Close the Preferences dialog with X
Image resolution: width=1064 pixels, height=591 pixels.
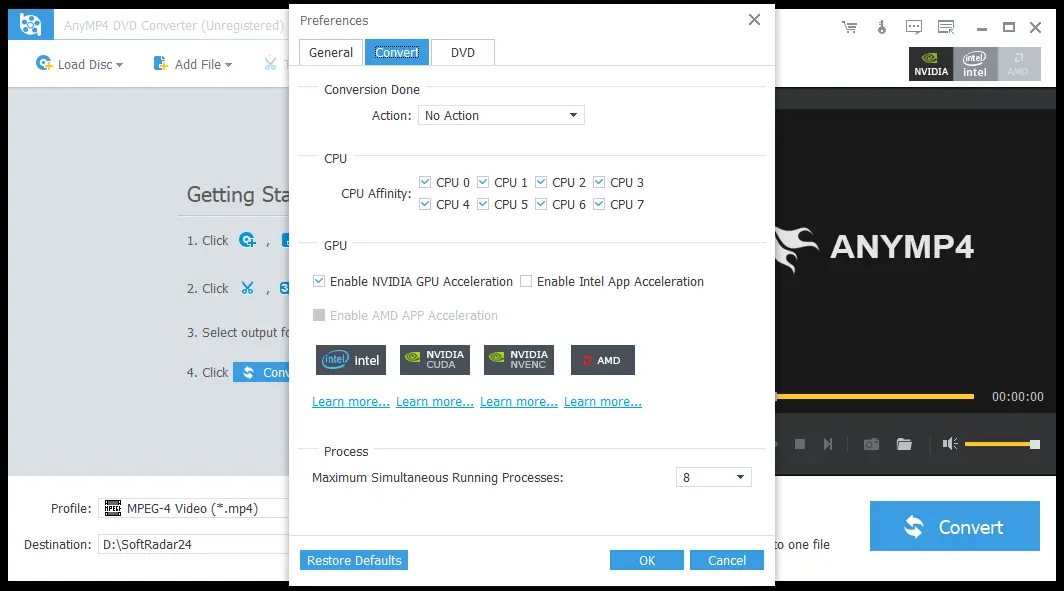point(754,20)
